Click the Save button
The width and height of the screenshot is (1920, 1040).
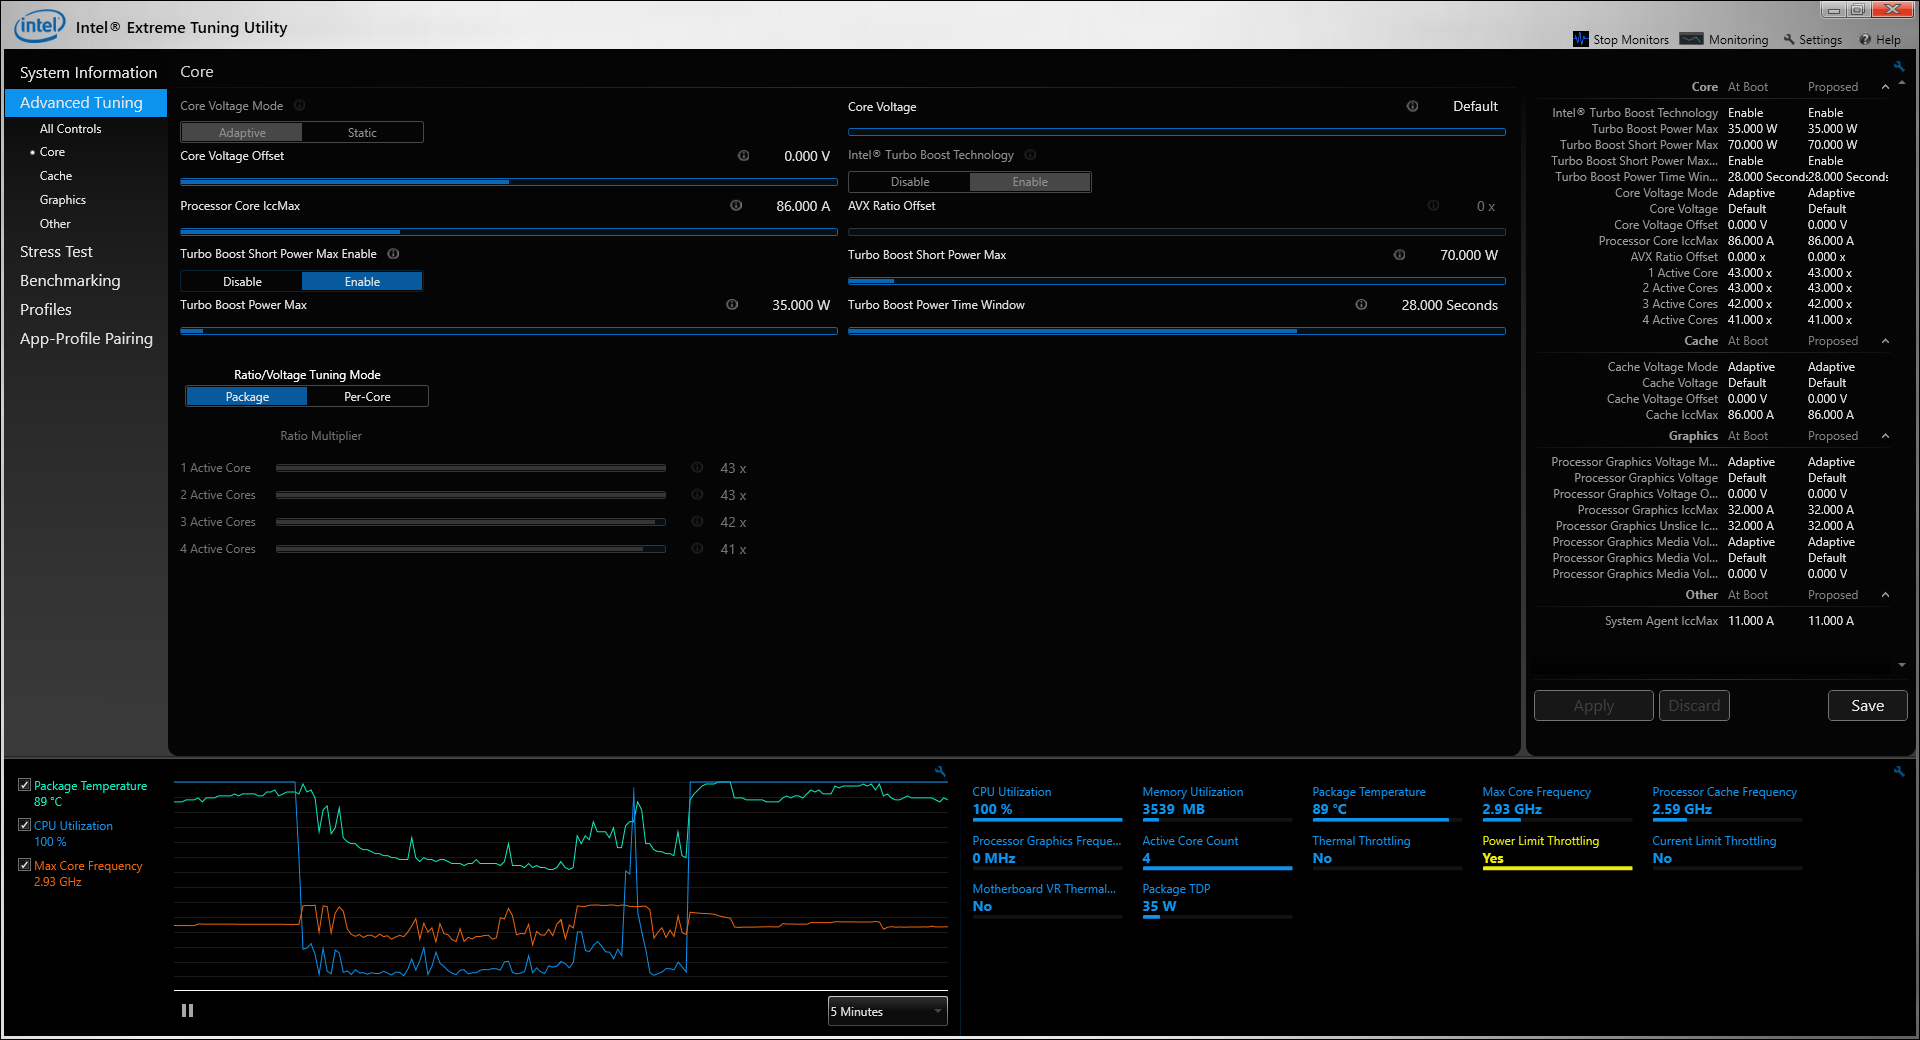click(x=1867, y=705)
